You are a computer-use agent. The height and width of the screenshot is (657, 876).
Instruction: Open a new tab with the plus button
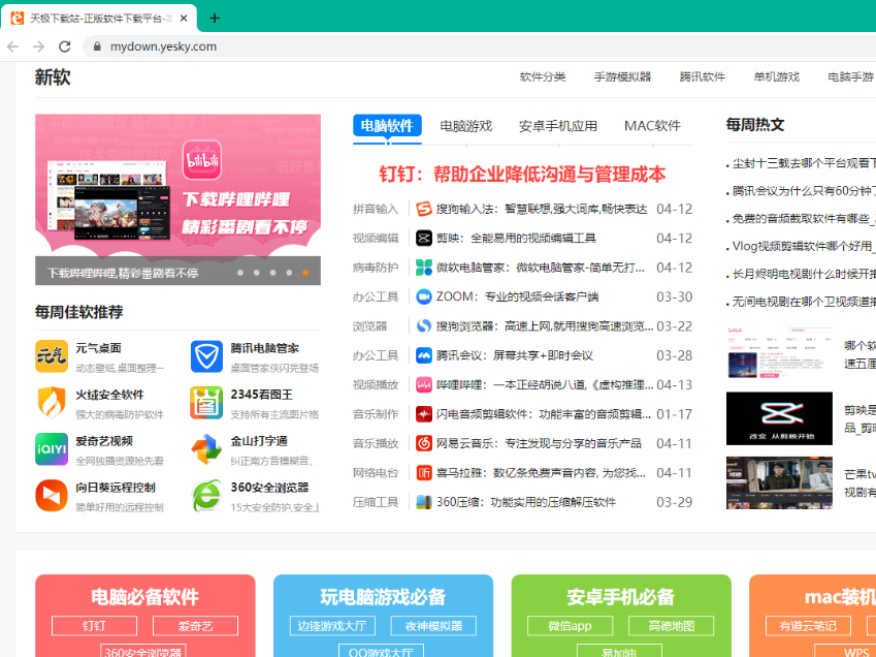[215, 18]
